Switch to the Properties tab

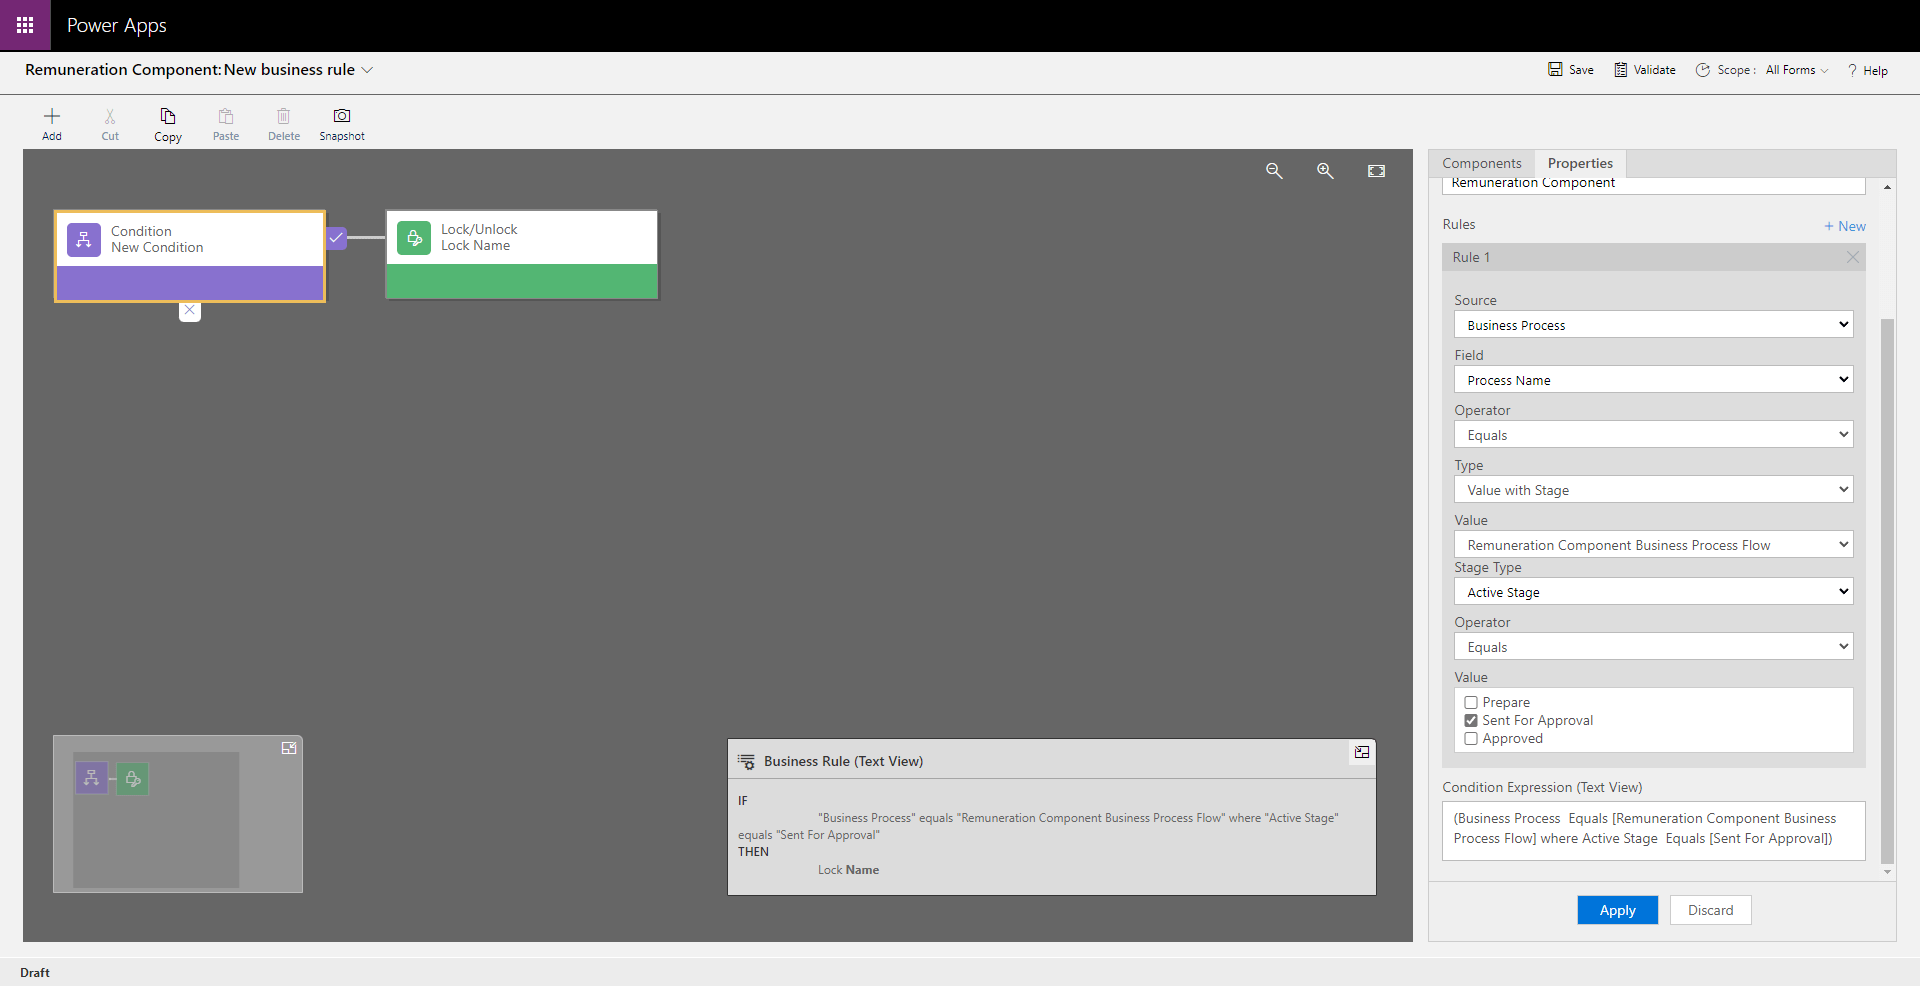pos(1580,163)
